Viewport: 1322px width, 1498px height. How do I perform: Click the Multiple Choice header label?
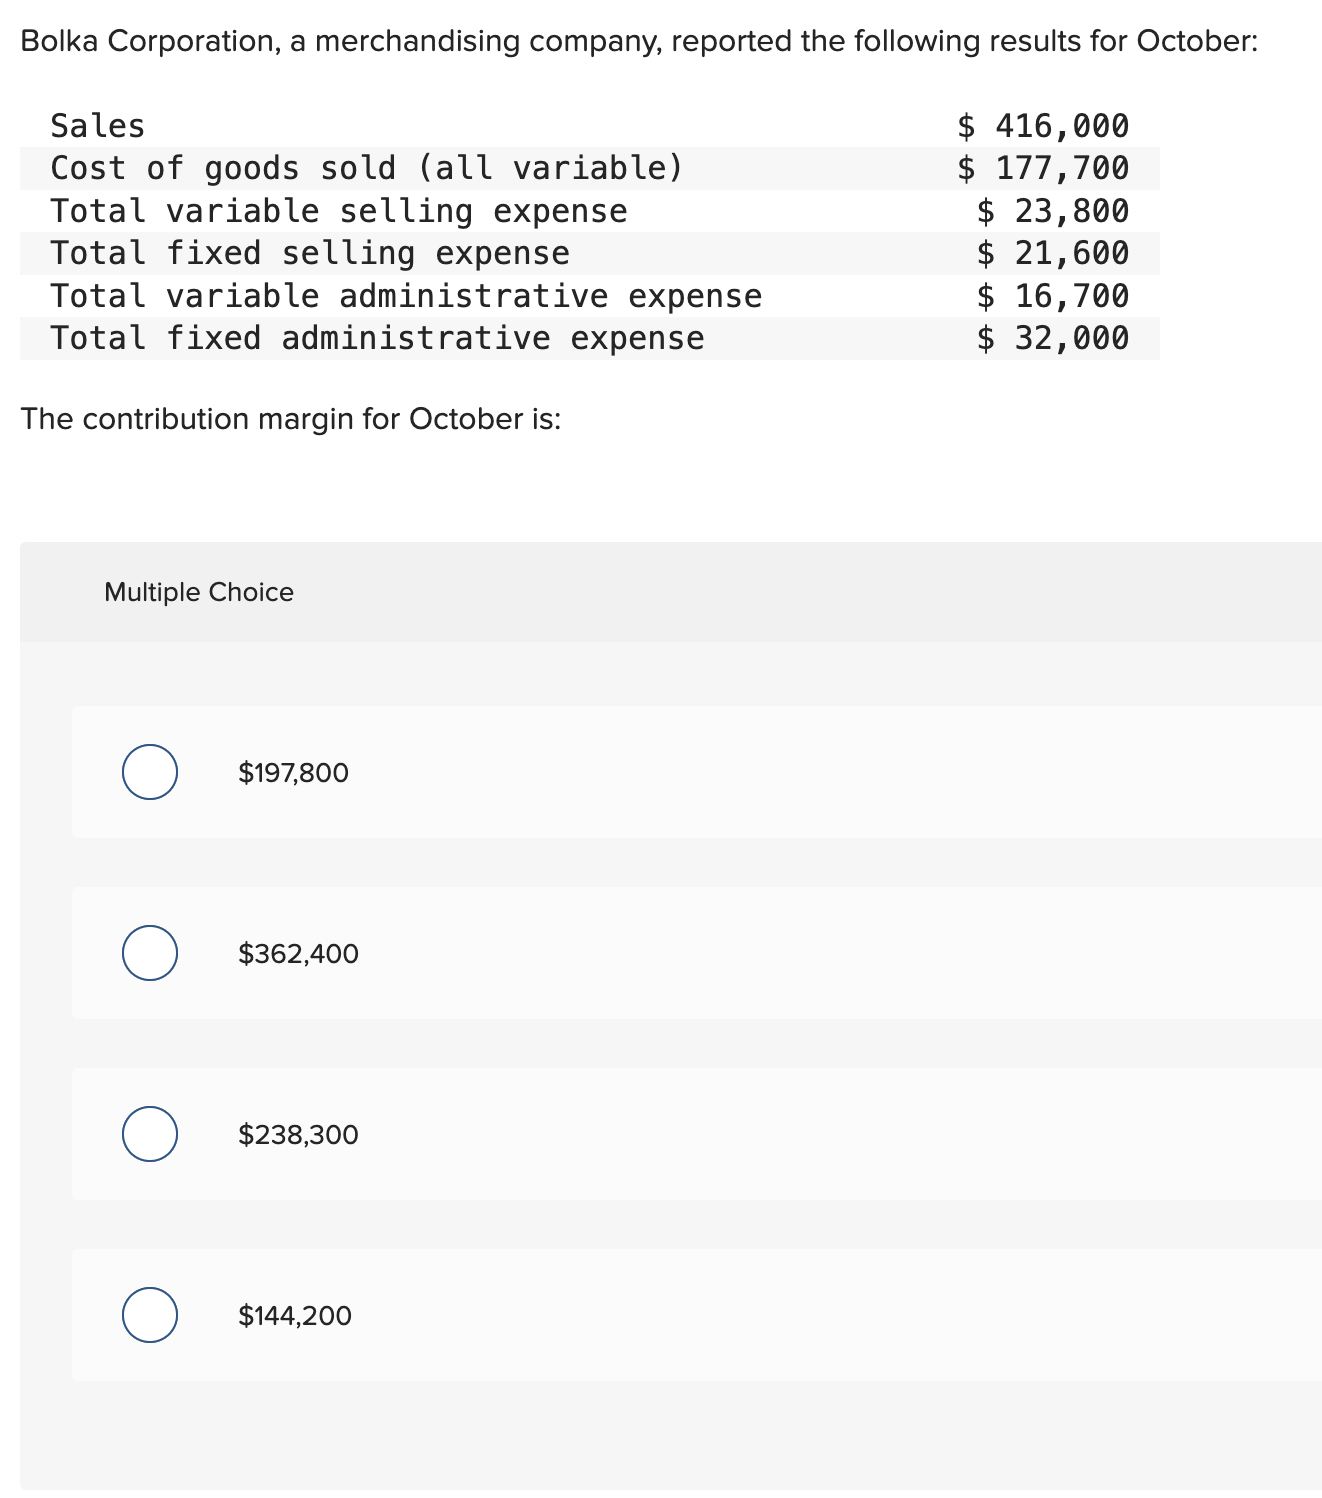pos(199,592)
